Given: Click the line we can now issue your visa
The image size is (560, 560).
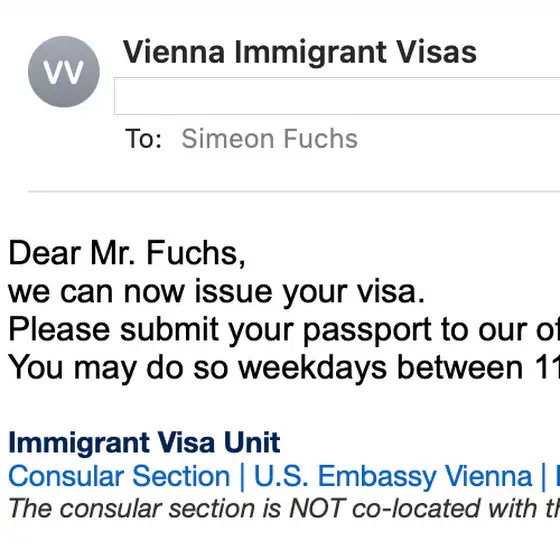Looking at the screenshot, I should point(217,292).
